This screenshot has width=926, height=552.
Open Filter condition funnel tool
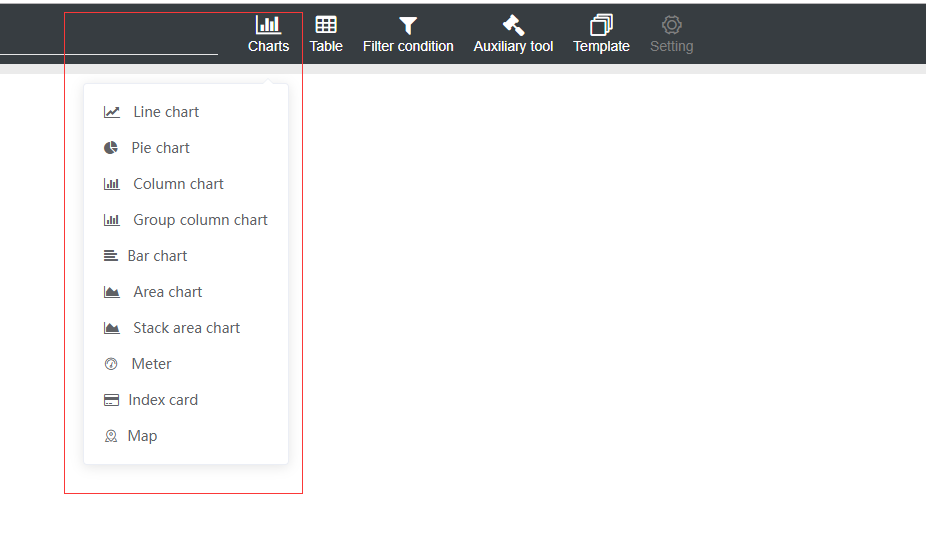(x=408, y=34)
